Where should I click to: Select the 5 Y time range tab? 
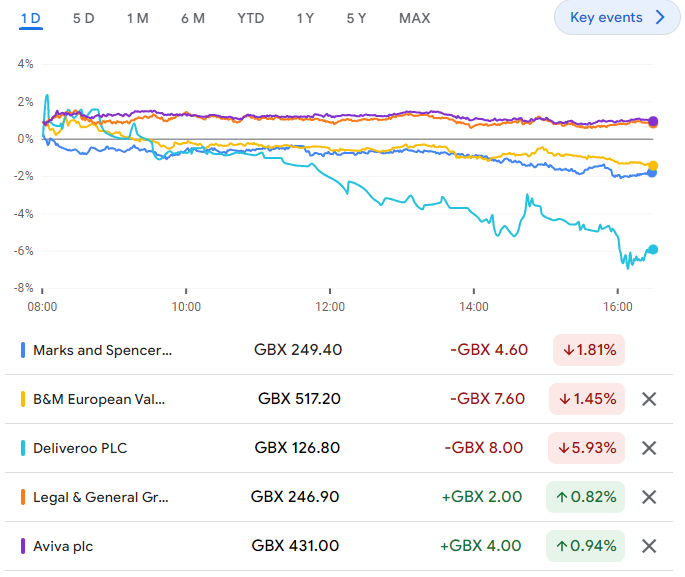(x=356, y=18)
